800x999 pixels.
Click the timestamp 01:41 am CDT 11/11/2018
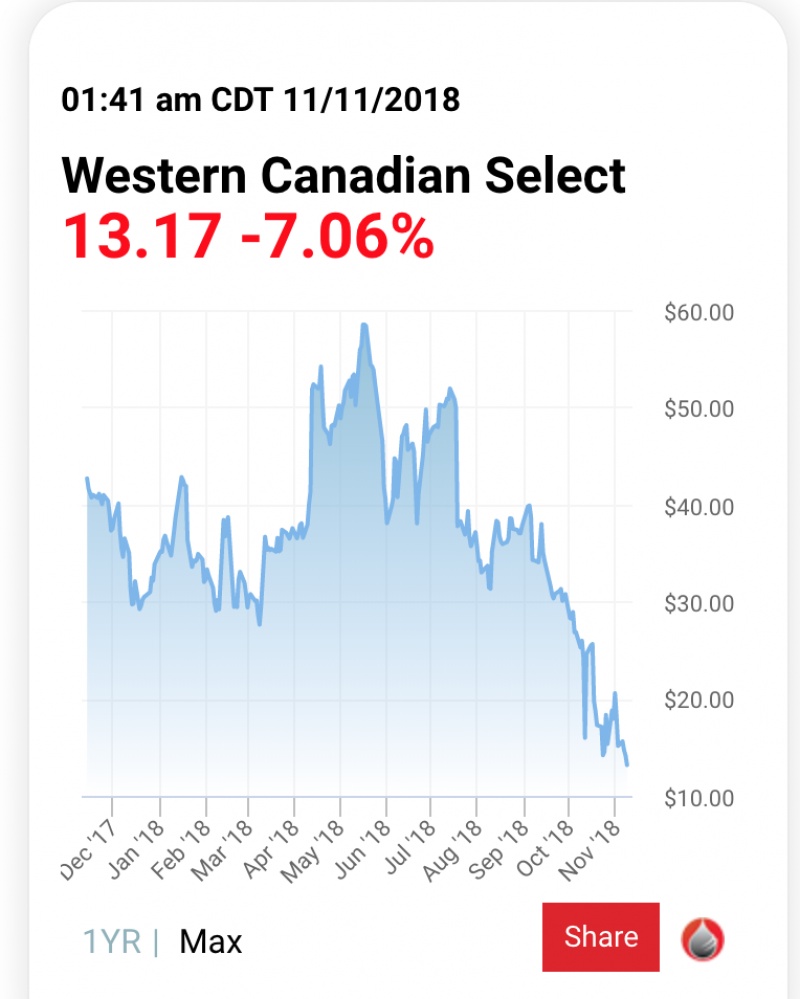pos(260,100)
